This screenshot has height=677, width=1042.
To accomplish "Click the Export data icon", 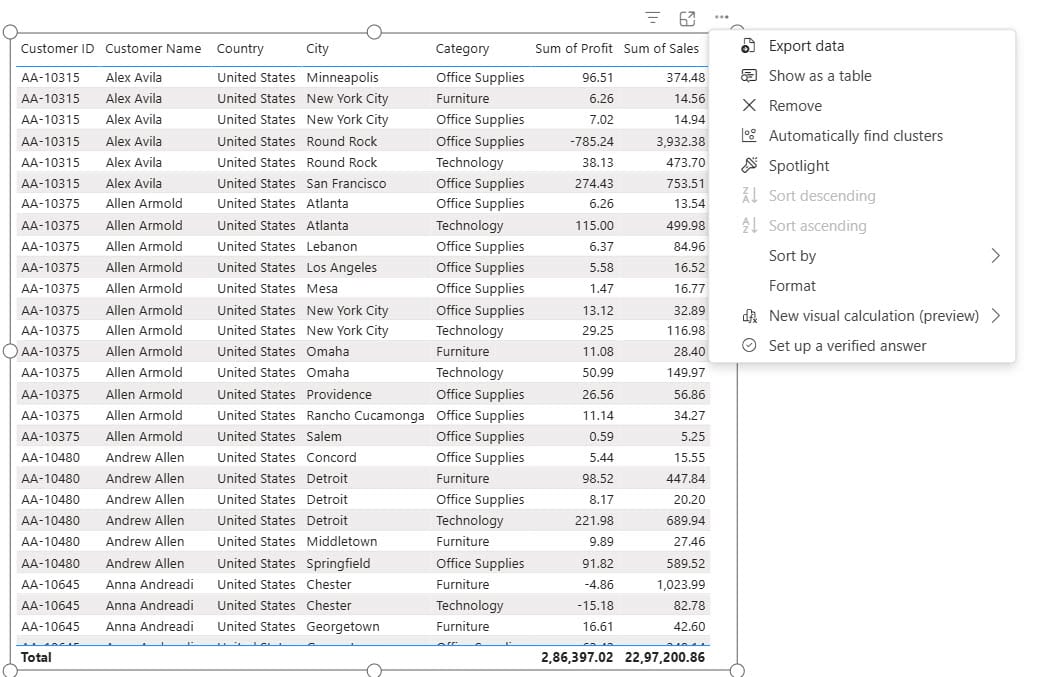I will coord(749,46).
